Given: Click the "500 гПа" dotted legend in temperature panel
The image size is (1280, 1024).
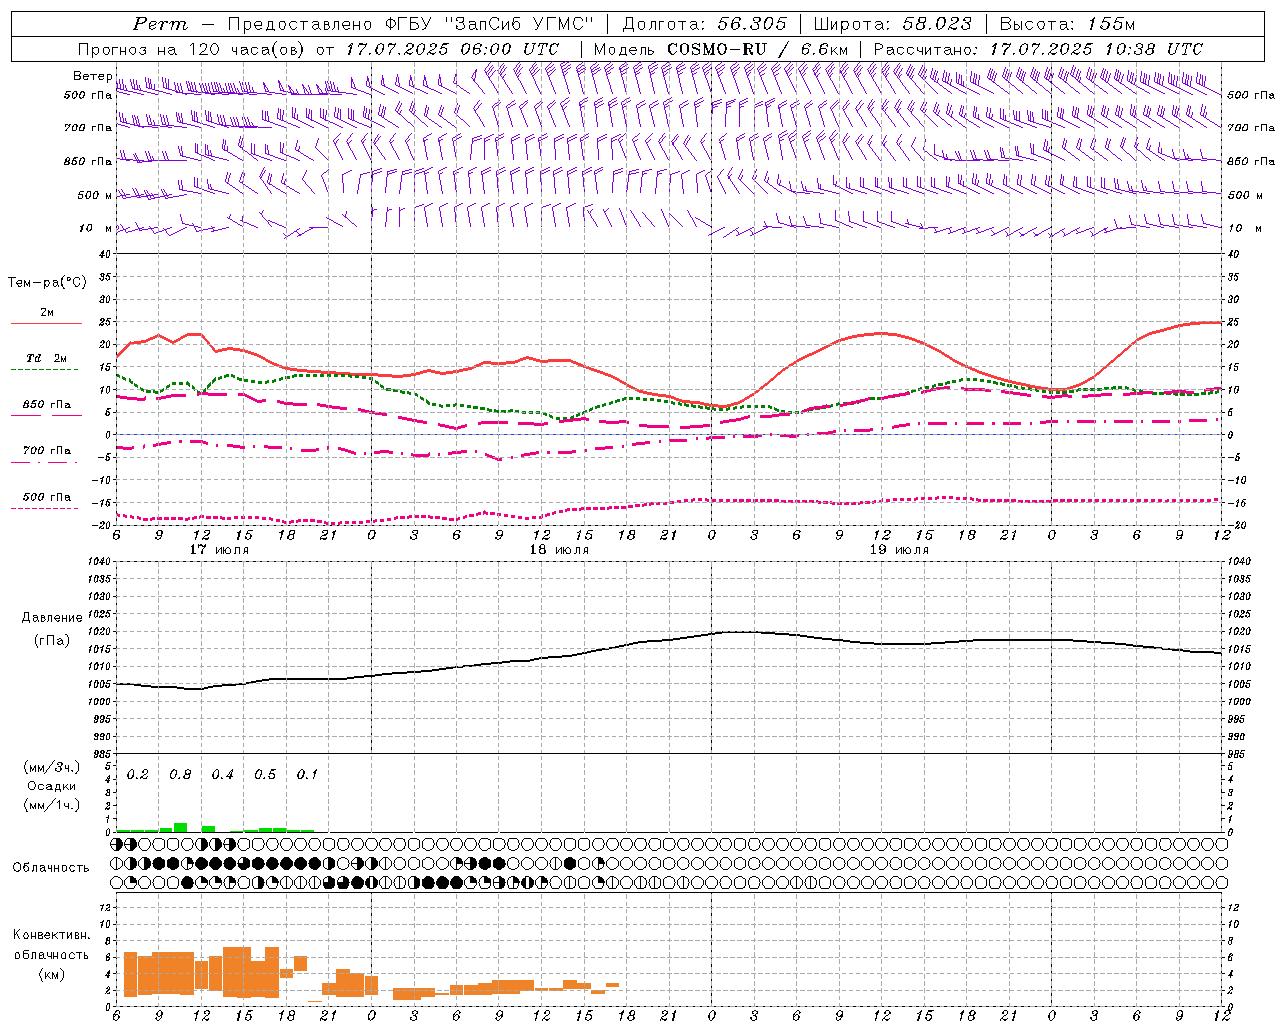Looking at the screenshot, I should coord(47,497).
